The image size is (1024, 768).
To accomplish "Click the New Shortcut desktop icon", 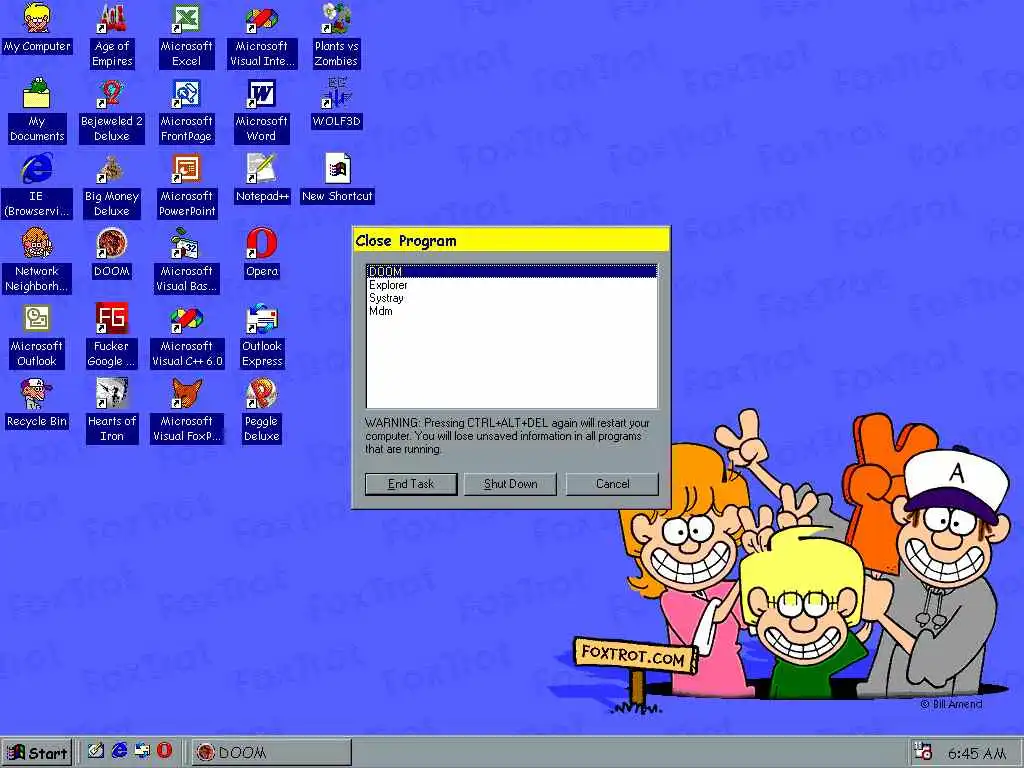I will pyautogui.click(x=337, y=178).
